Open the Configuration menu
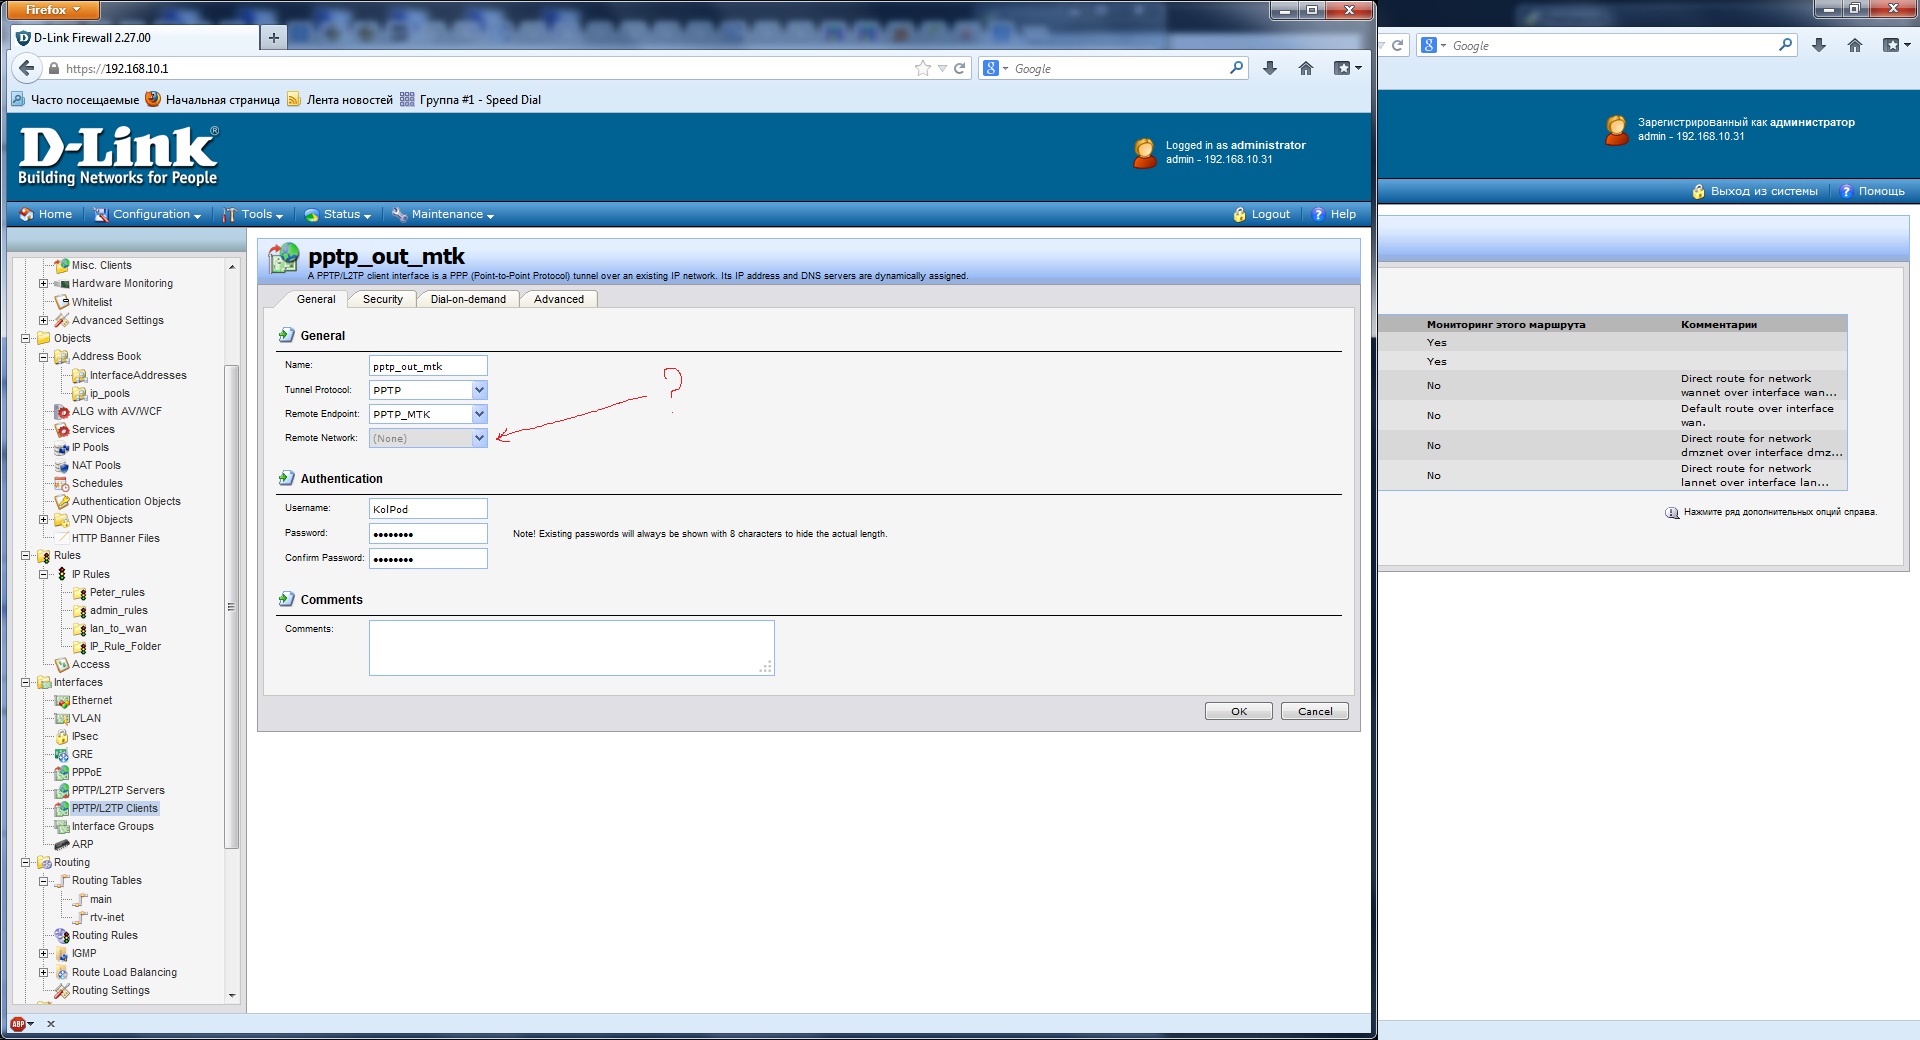This screenshot has width=1920, height=1040. [147, 214]
